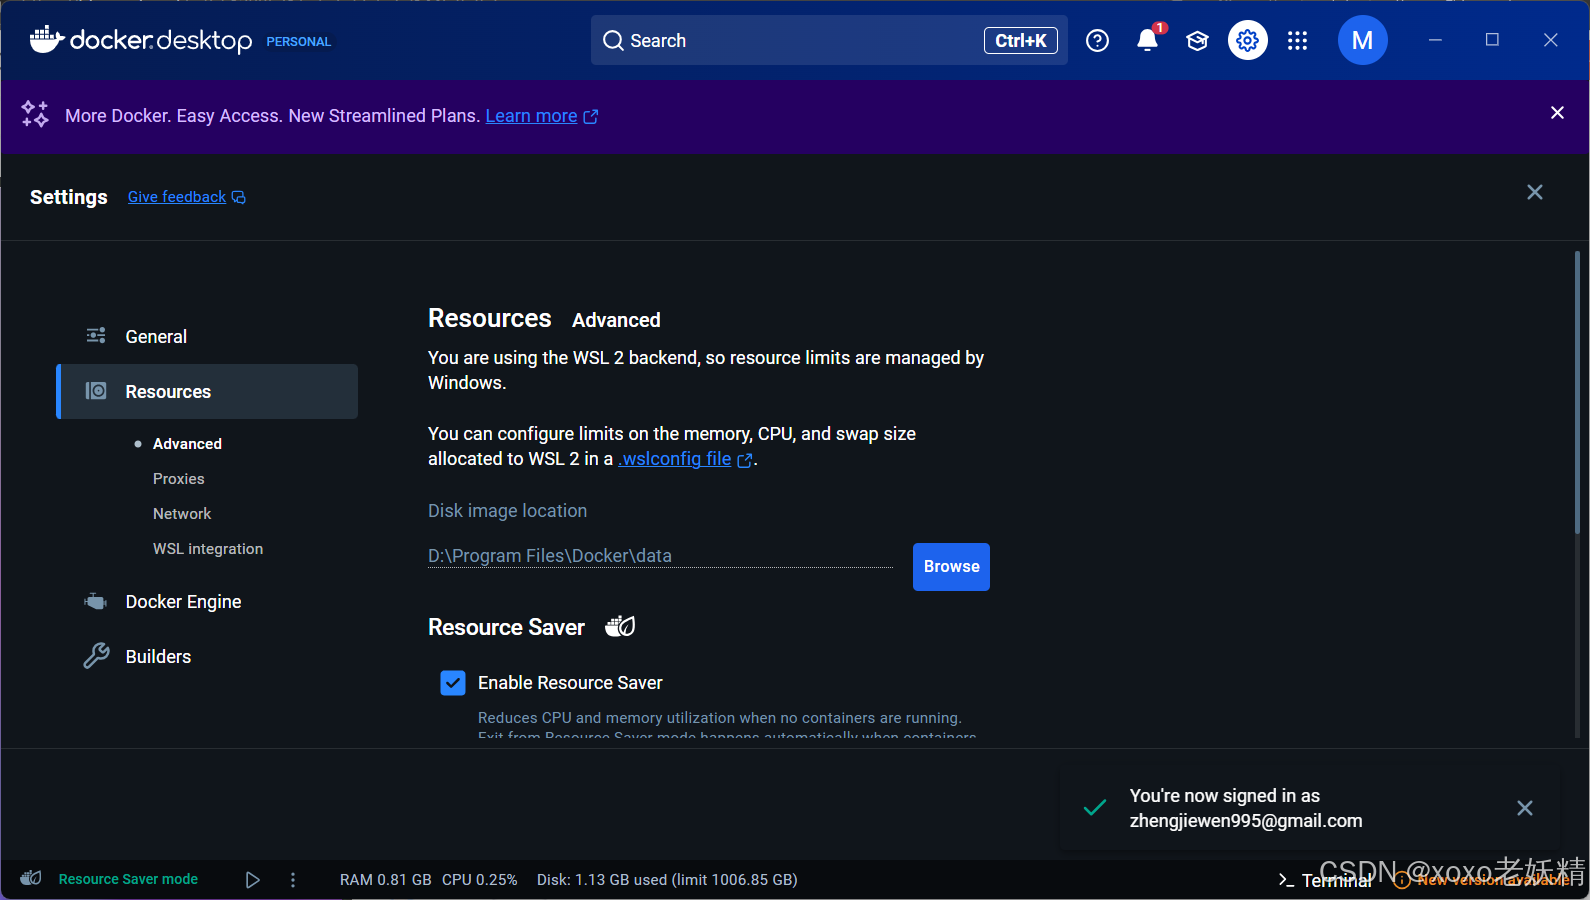Open the Network sub-item
The width and height of the screenshot is (1590, 900).
tap(182, 514)
